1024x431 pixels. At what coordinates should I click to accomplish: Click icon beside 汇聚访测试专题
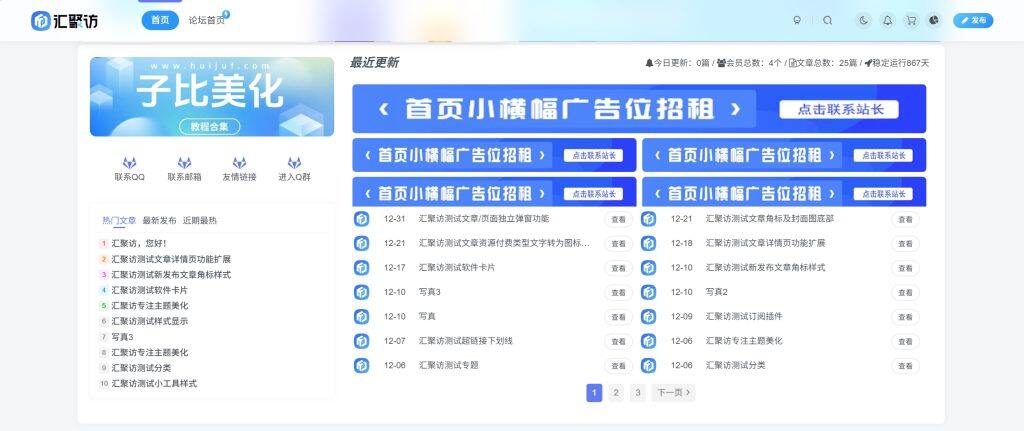coord(361,365)
